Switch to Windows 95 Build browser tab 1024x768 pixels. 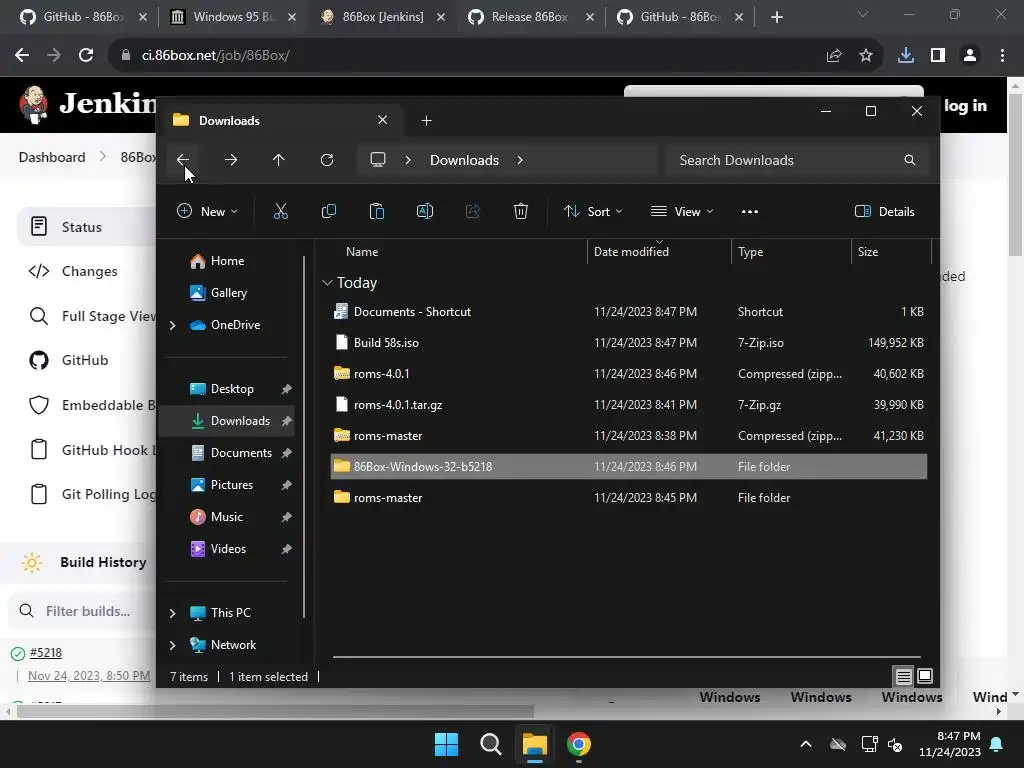[231, 17]
